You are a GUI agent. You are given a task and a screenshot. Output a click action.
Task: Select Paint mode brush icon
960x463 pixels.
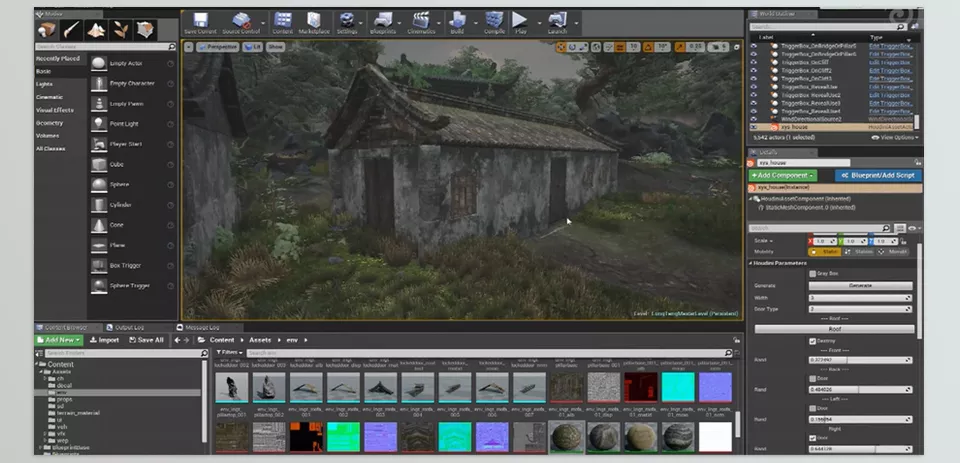(72, 29)
